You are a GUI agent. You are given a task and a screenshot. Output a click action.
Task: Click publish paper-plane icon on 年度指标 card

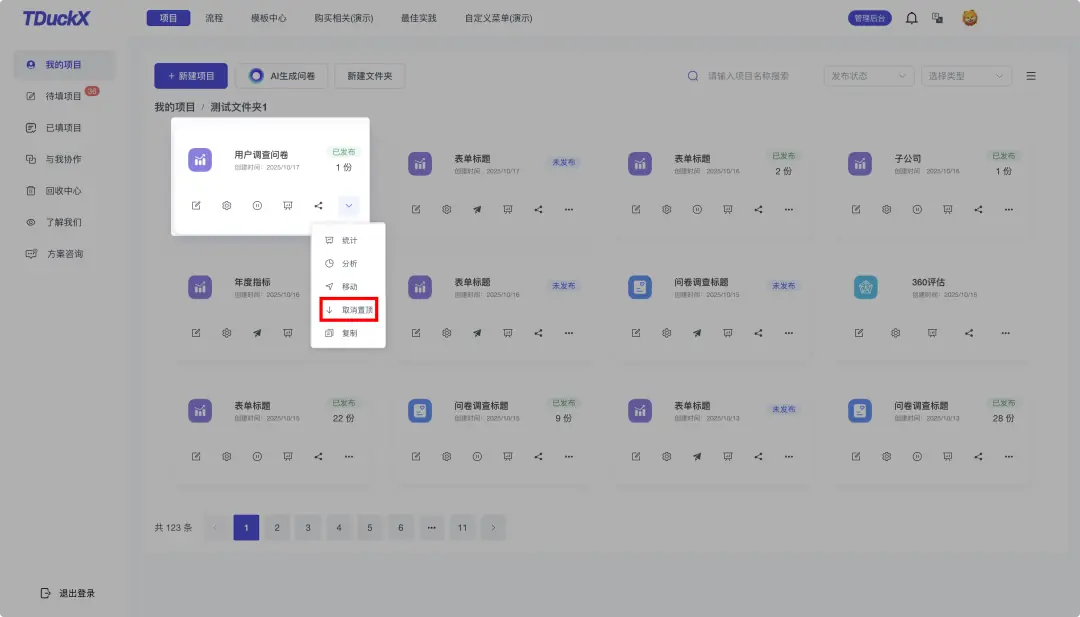pos(257,333)
